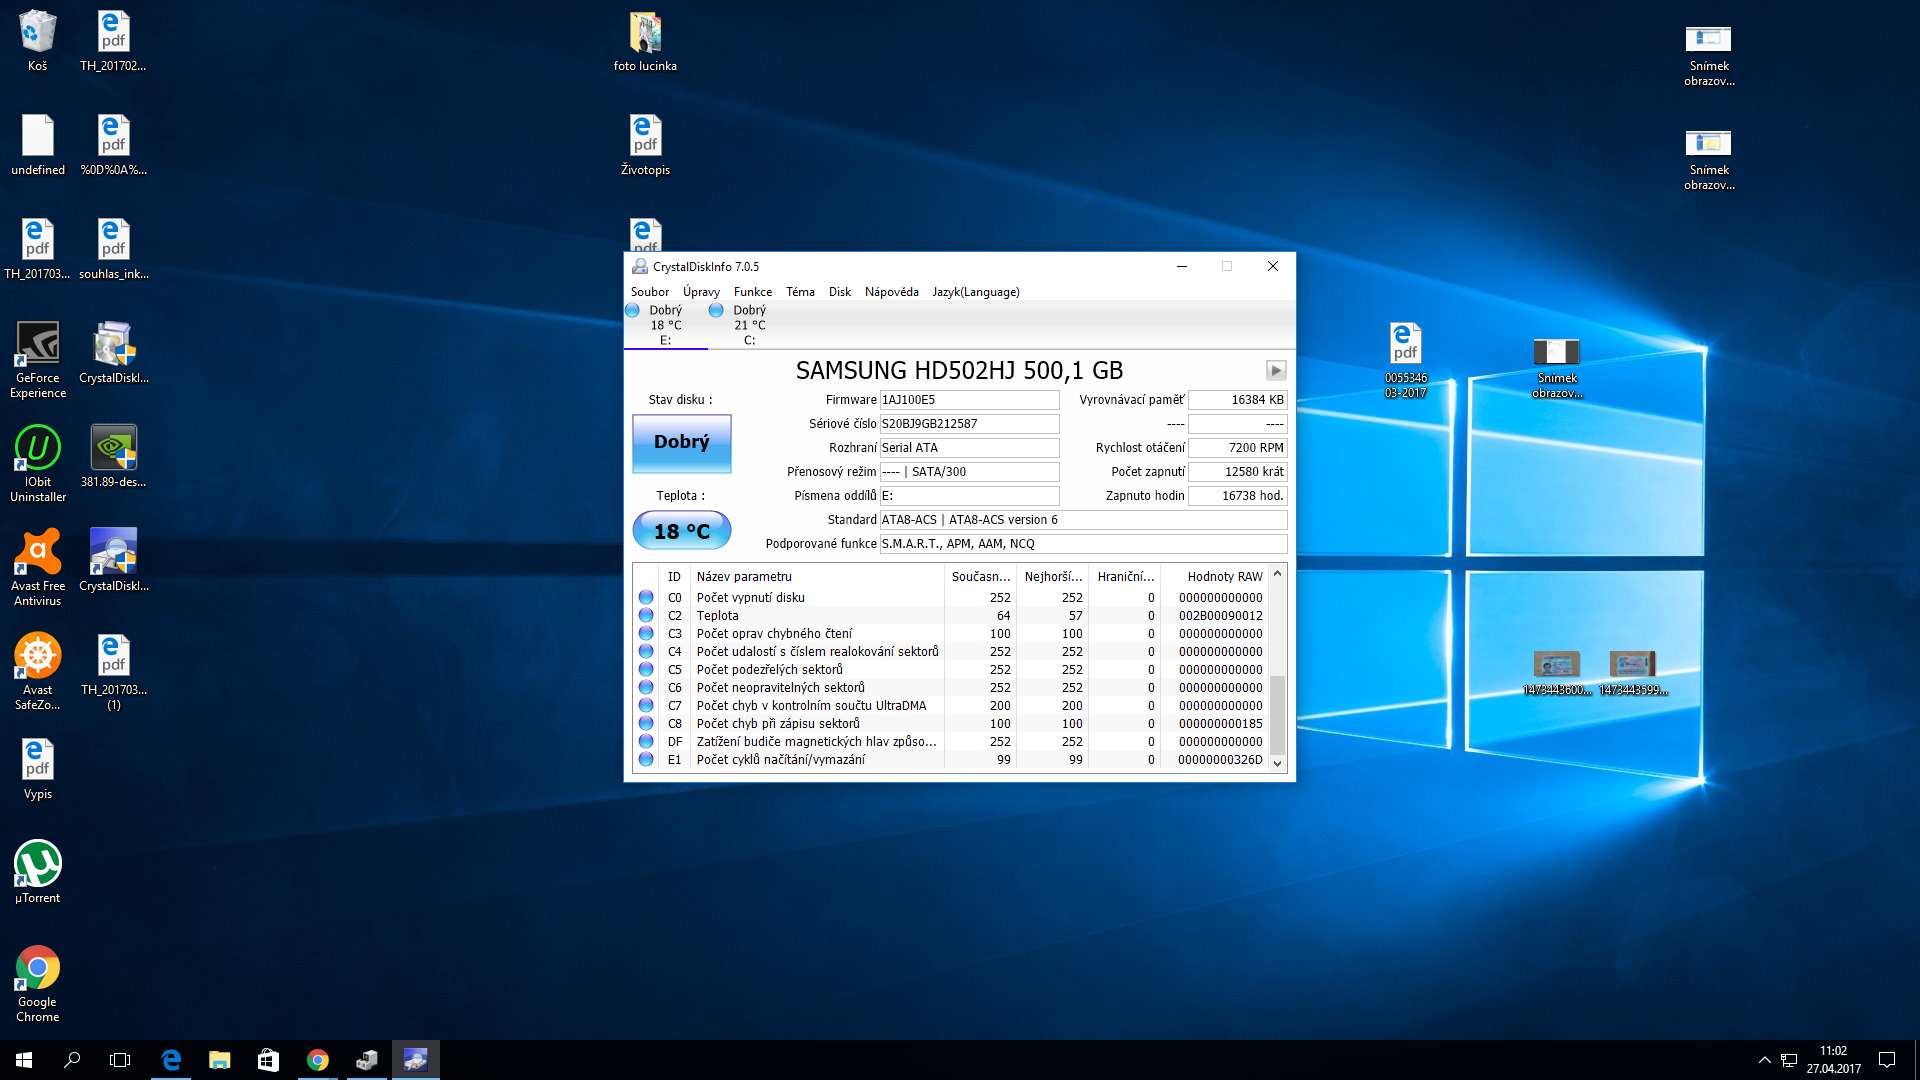The image size is (1920, 1080).
Task: Click the Firmware field 1AJ100E5
Action: 969,400
